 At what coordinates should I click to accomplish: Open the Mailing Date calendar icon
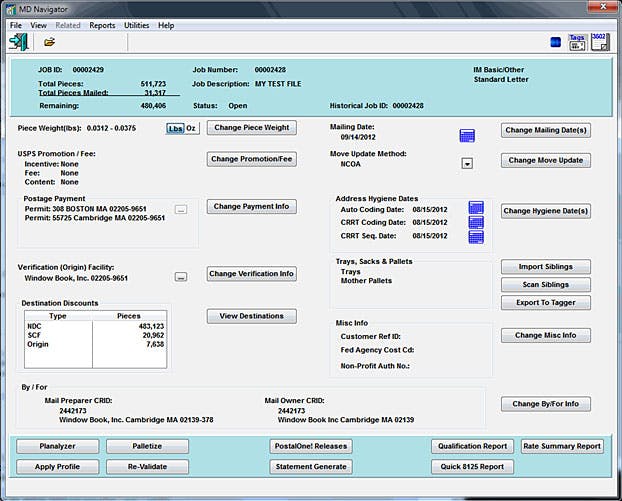click(x=466, y=136)
